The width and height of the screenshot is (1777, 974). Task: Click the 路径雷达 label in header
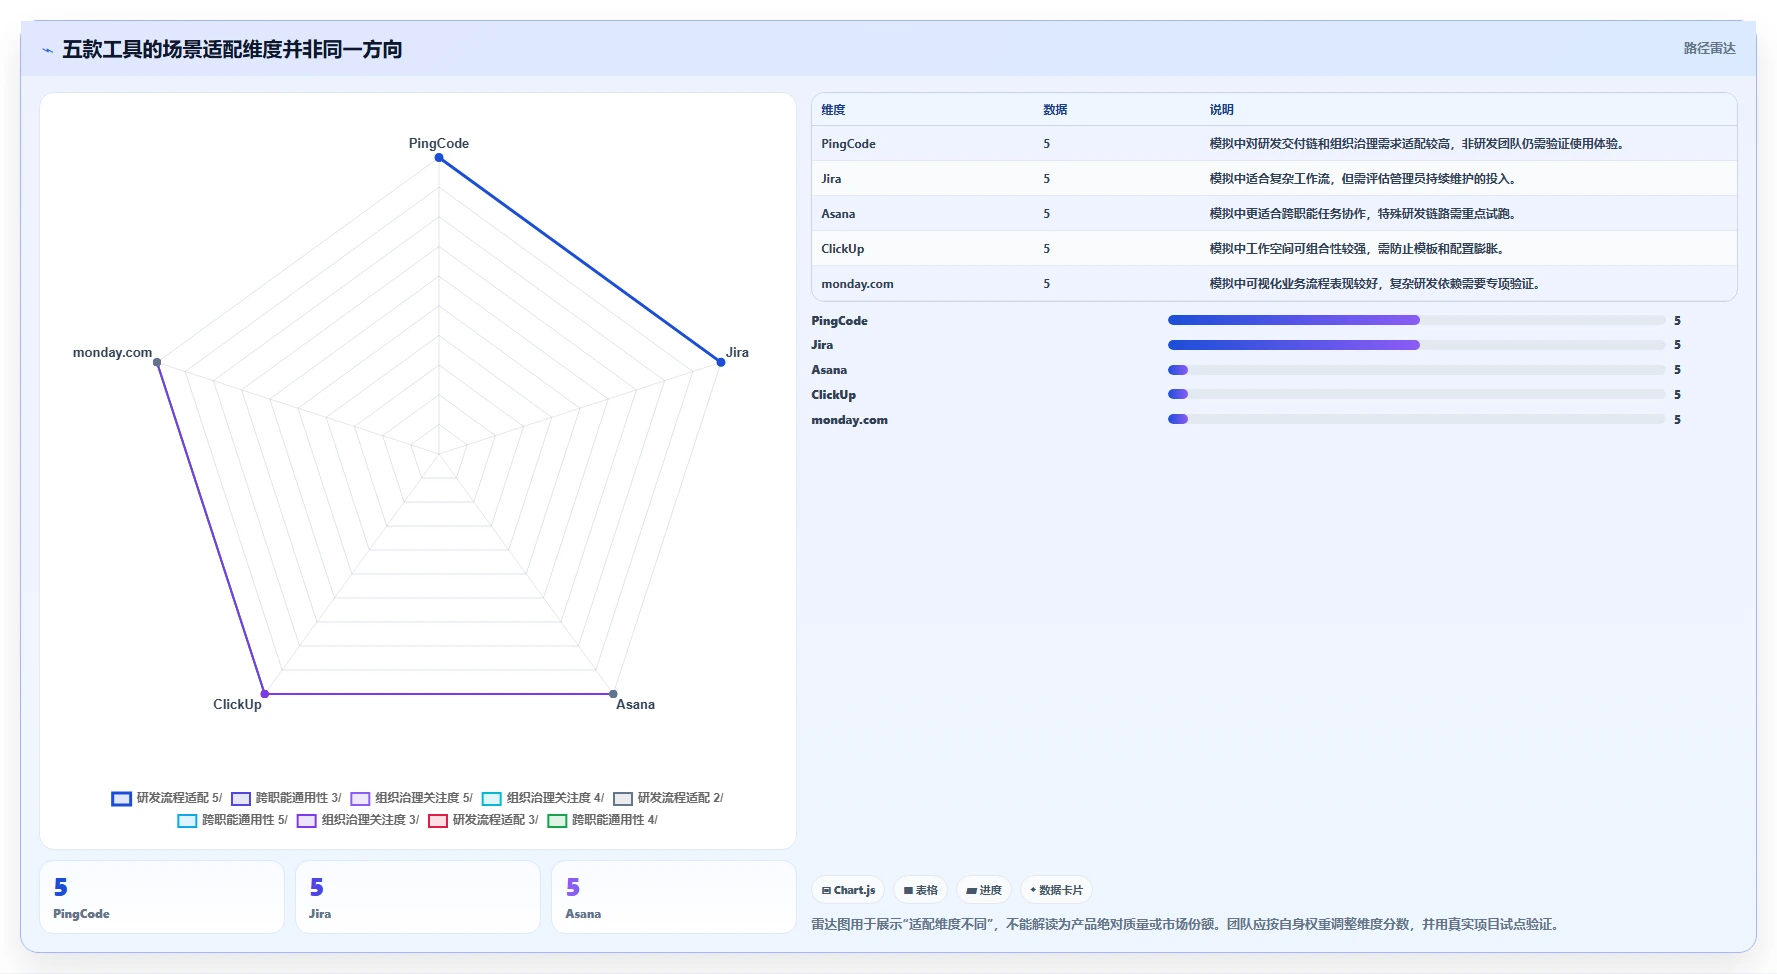point(1709,48)
